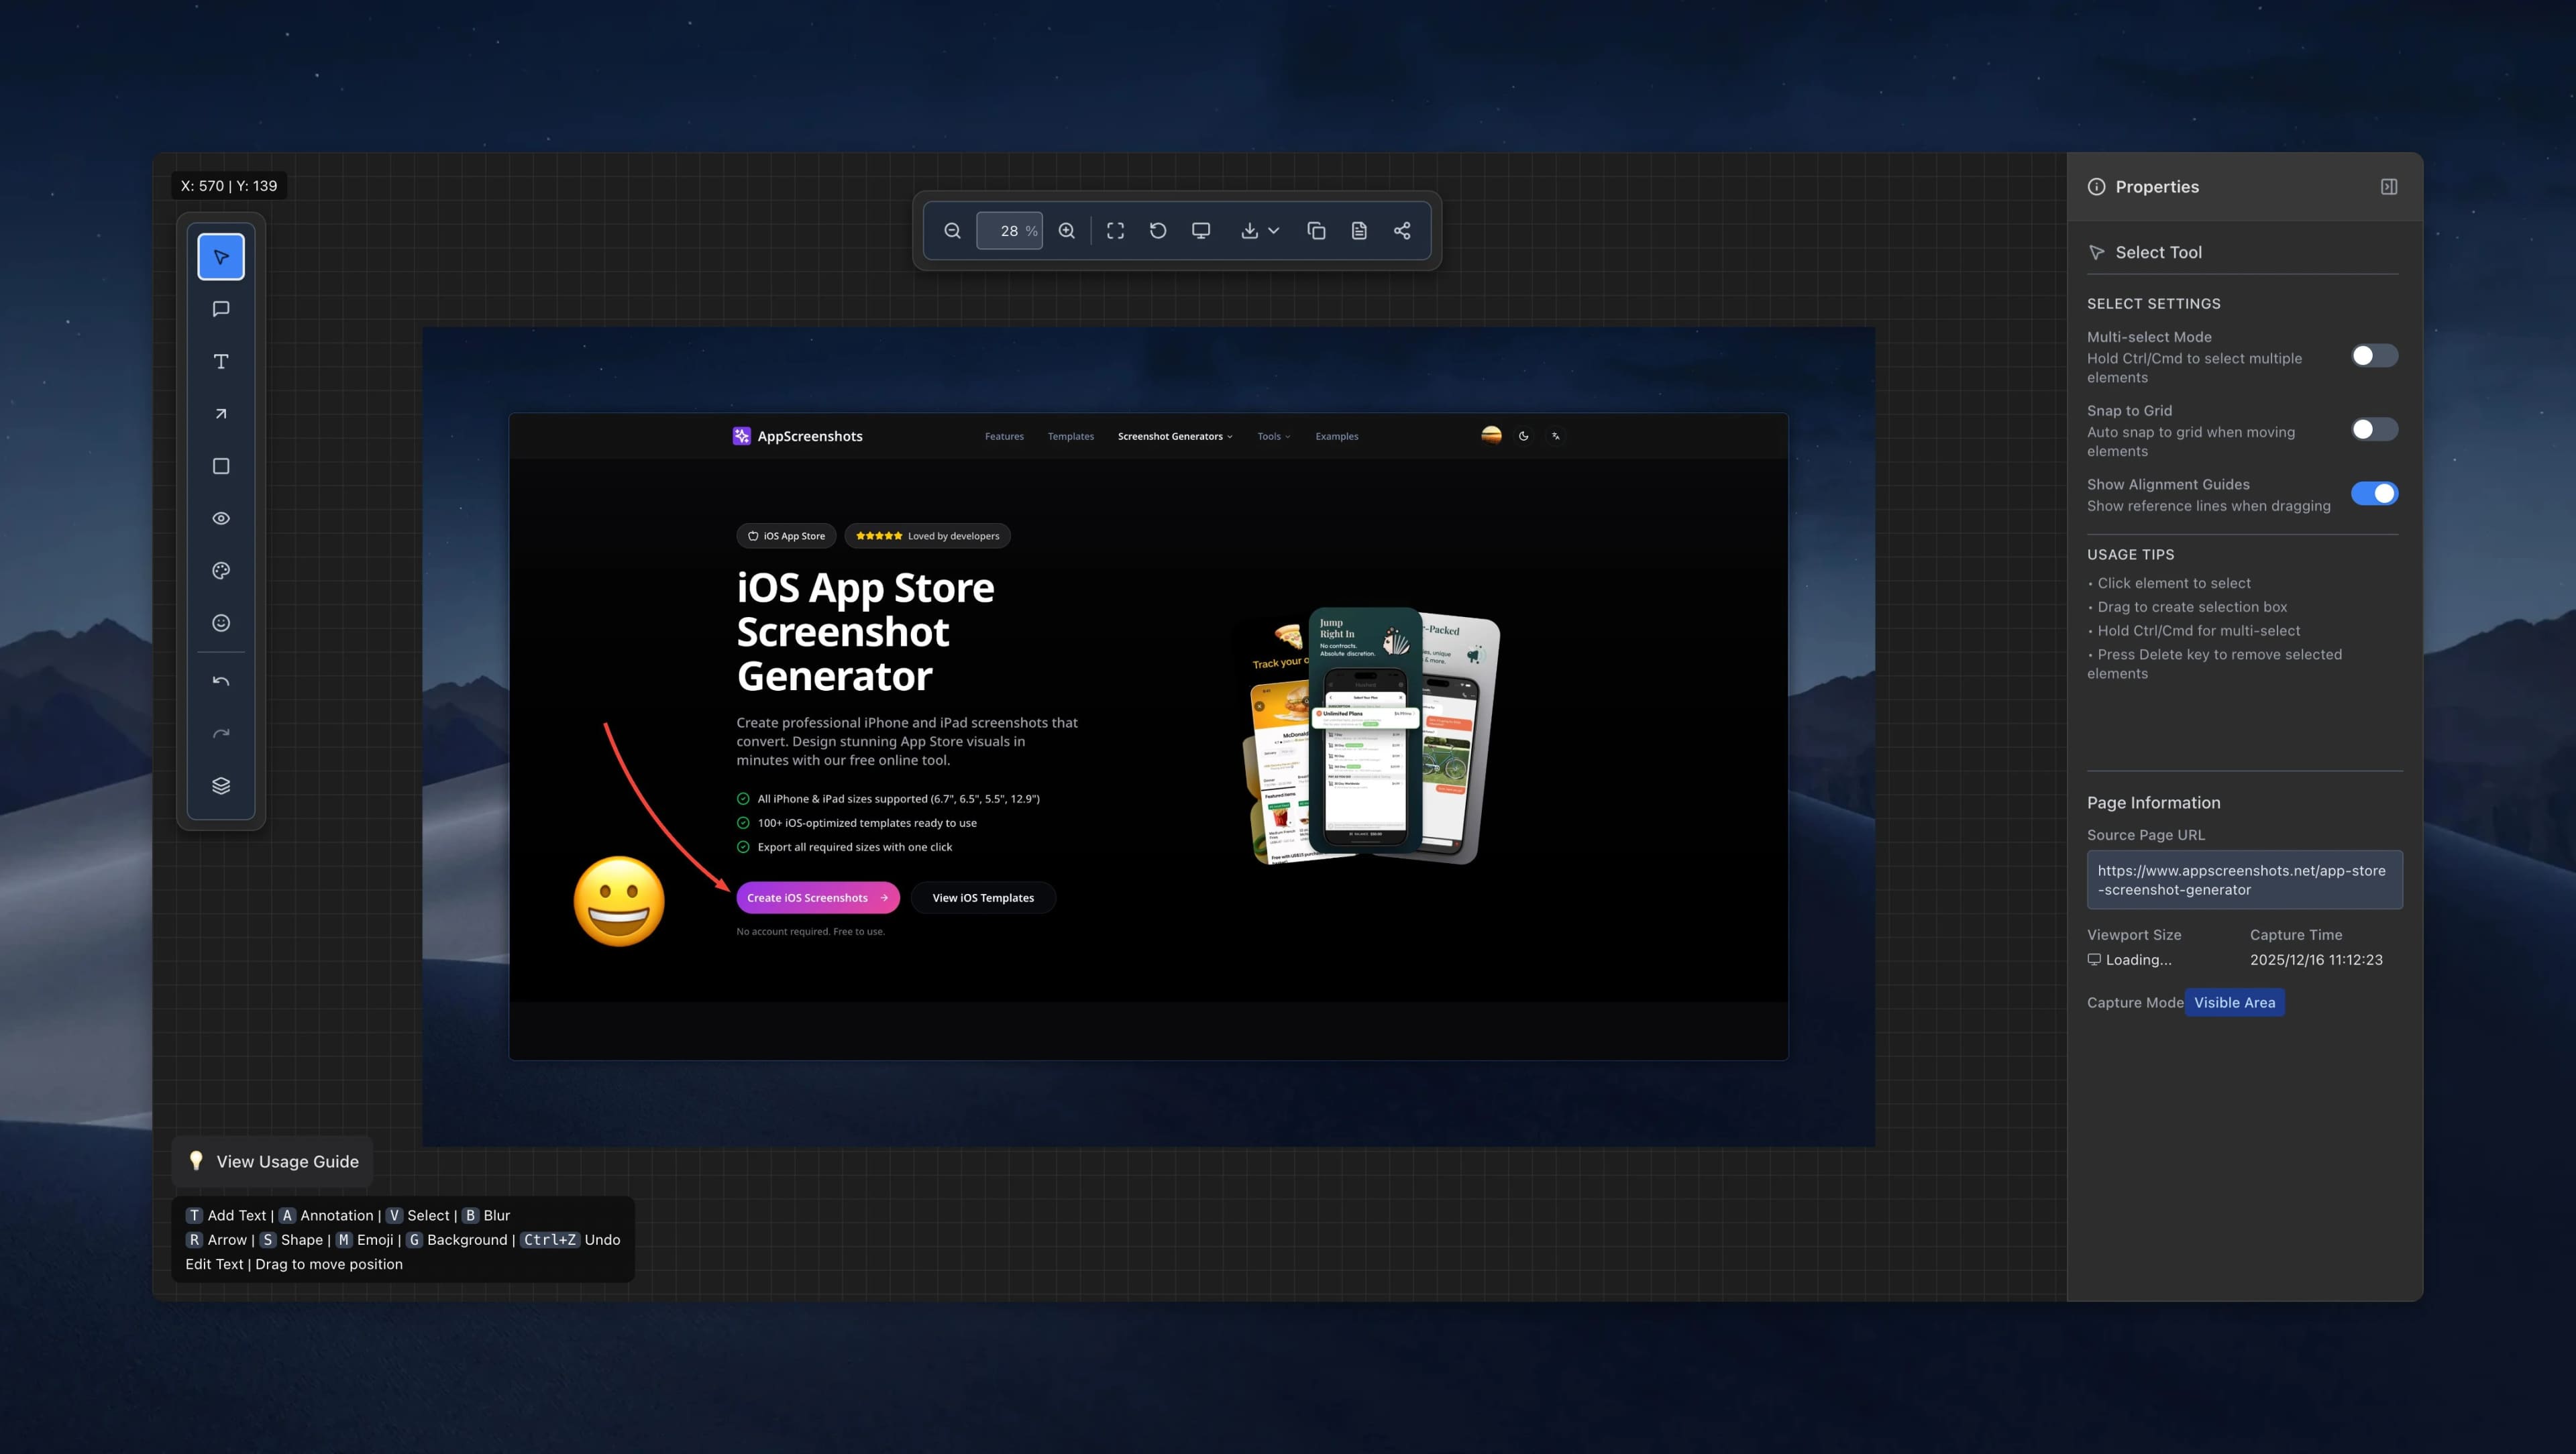Click the iOS App Store badge

click(786, 536)
